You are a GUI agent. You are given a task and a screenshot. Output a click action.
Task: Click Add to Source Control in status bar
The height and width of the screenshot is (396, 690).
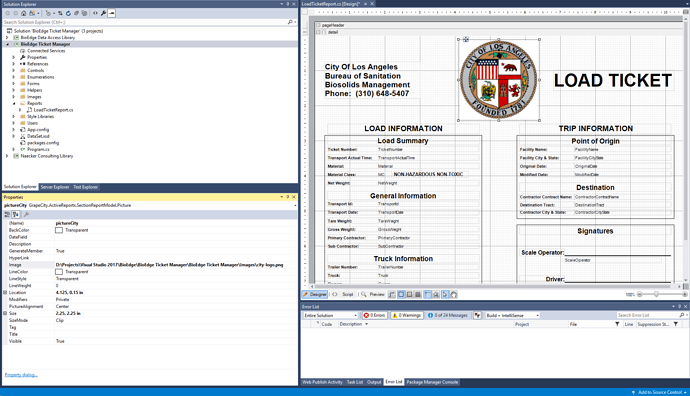(659, 392)
